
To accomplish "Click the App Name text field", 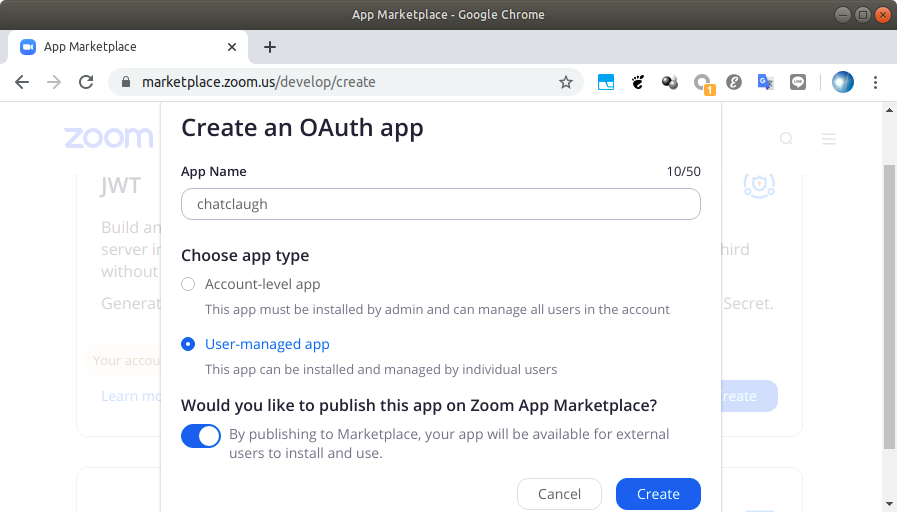I will click(440, 204).
